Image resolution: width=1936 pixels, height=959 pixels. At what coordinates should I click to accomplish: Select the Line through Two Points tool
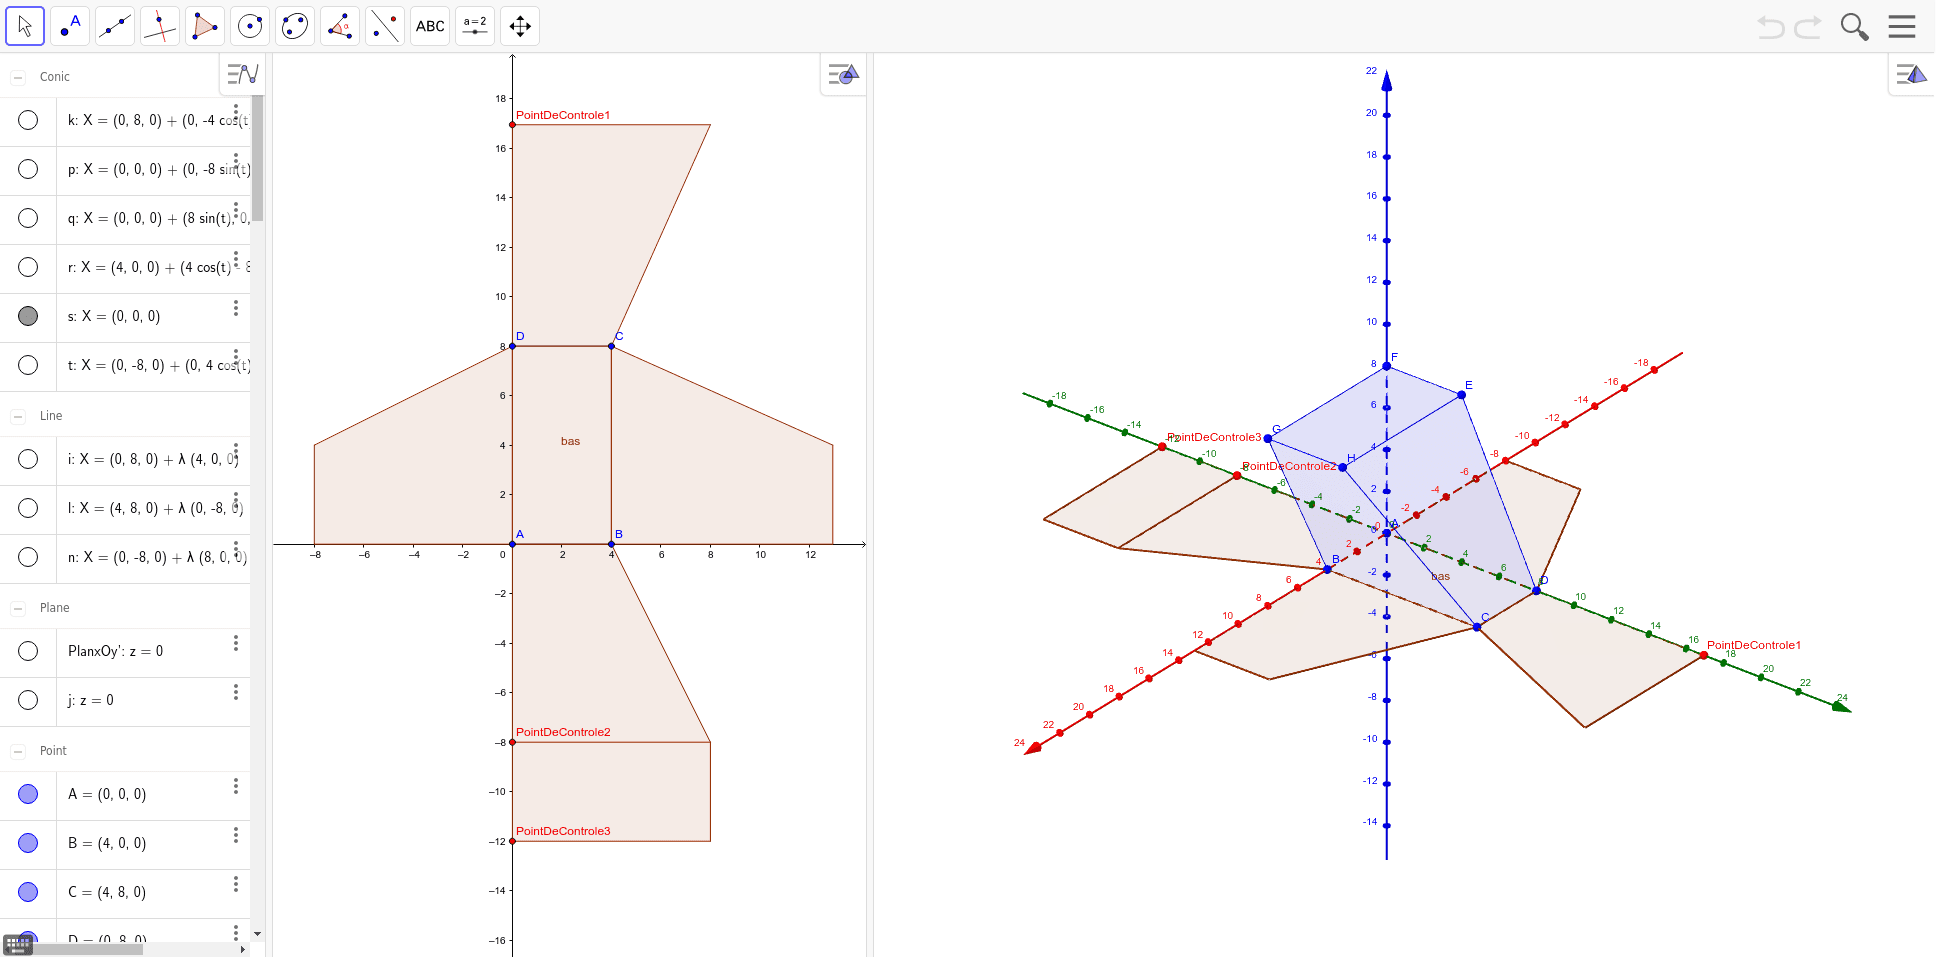click(x=114, y=25)
